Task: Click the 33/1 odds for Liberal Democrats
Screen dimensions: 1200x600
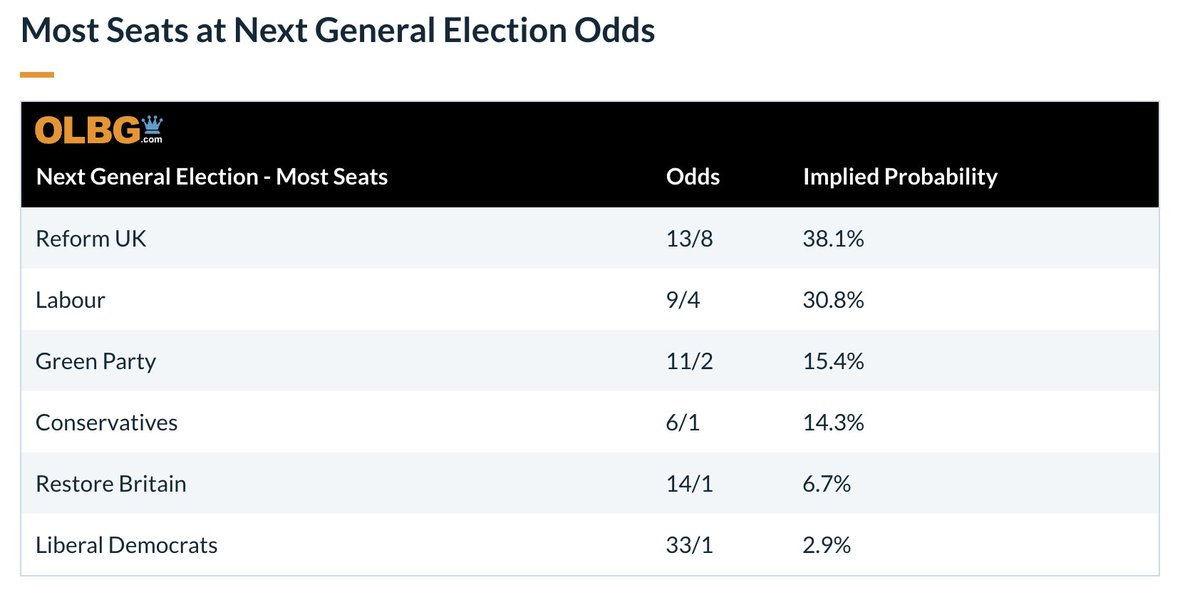Action: tap(688, 545)
